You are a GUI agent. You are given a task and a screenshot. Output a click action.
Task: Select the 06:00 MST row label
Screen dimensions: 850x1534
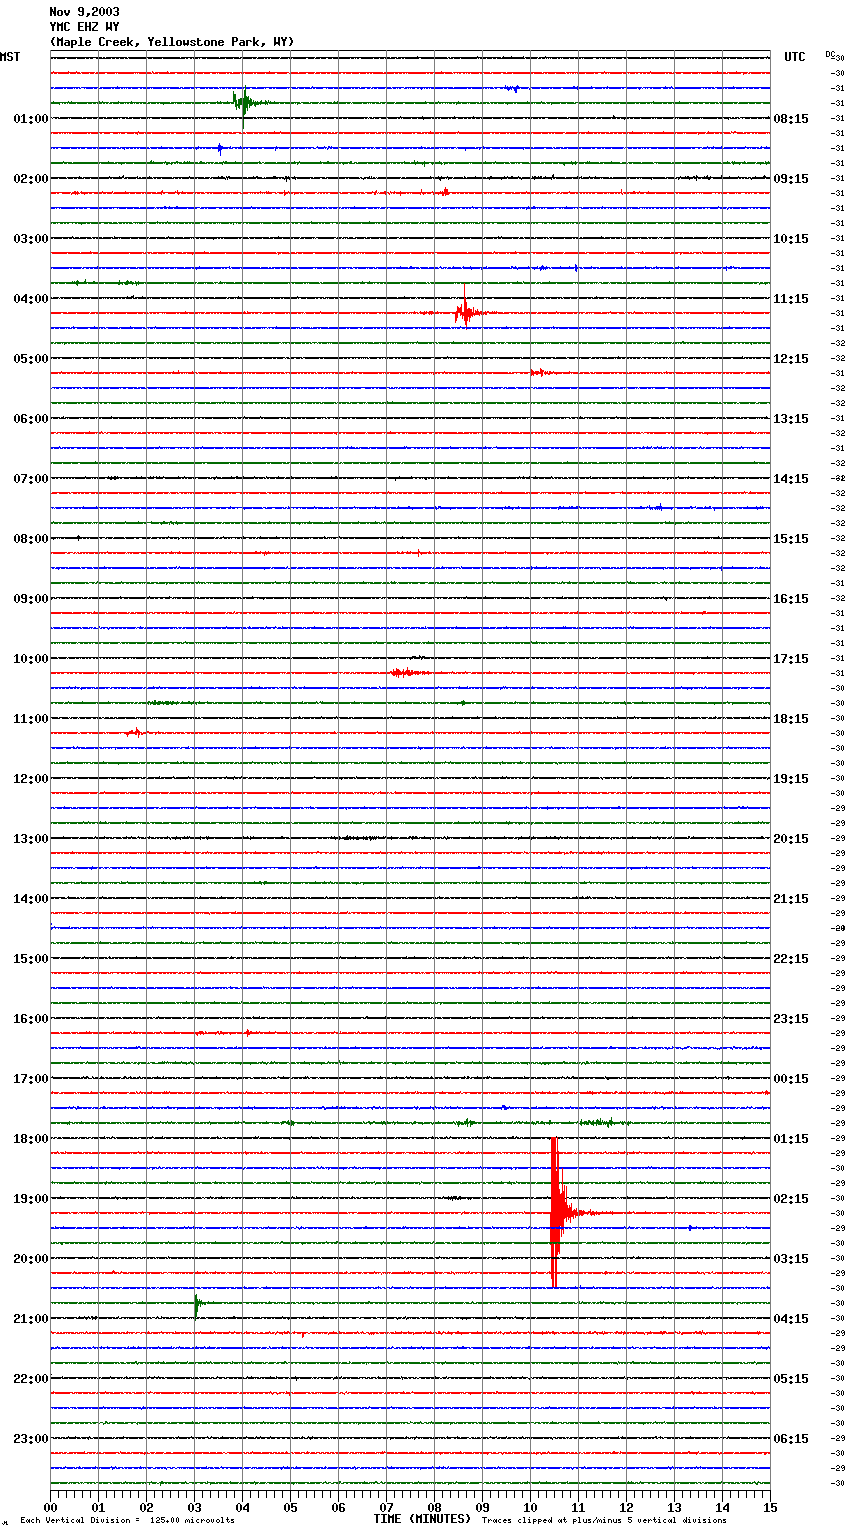(x=31, y=419)
